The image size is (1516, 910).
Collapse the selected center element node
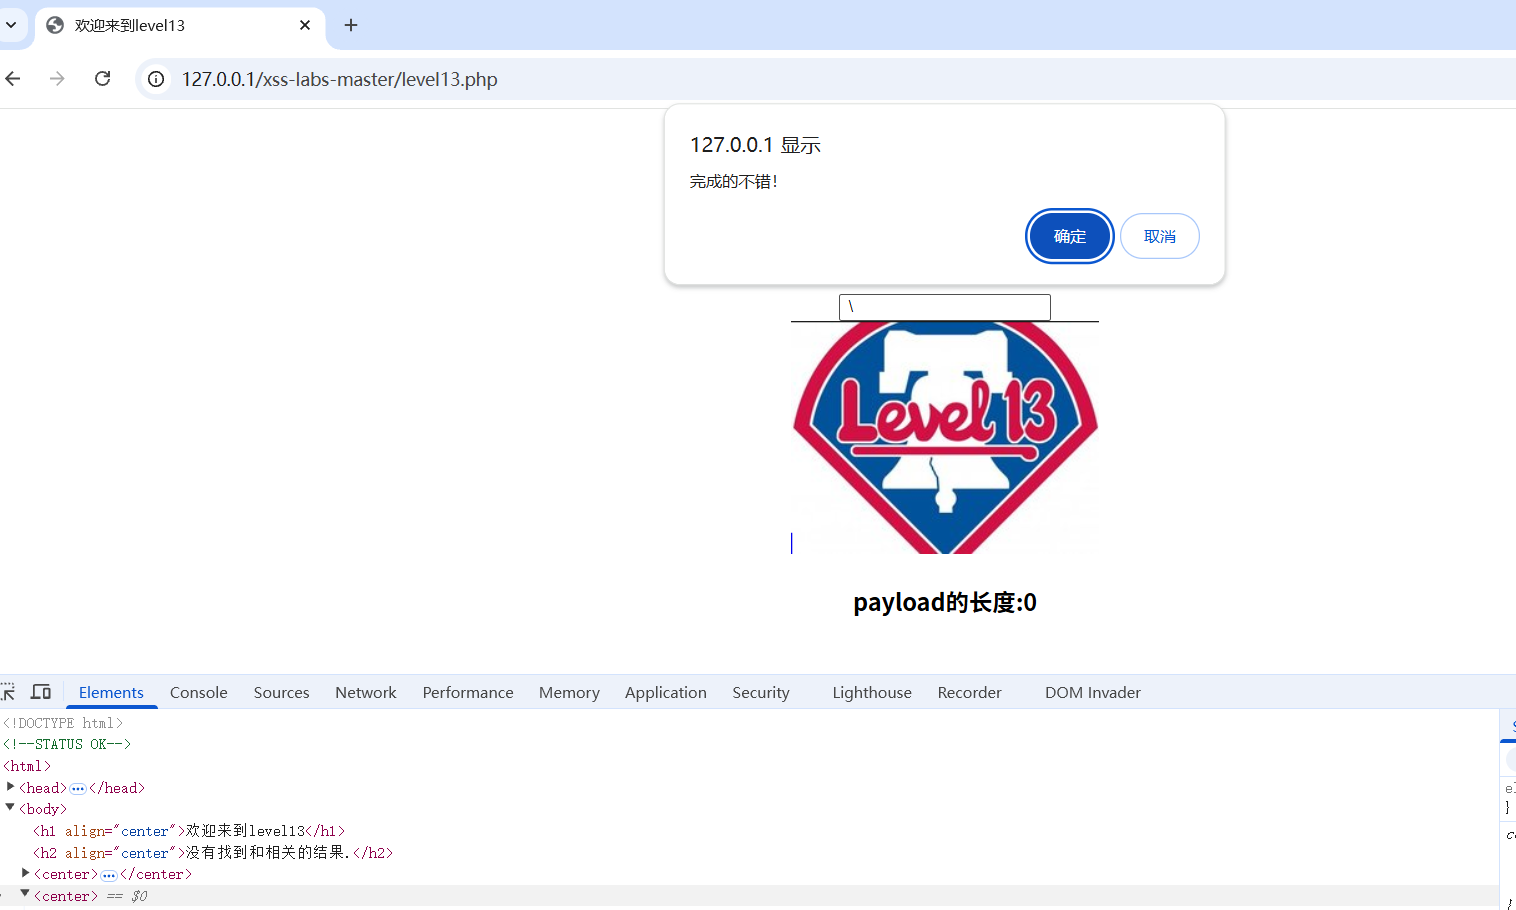[x=25, y=894]
